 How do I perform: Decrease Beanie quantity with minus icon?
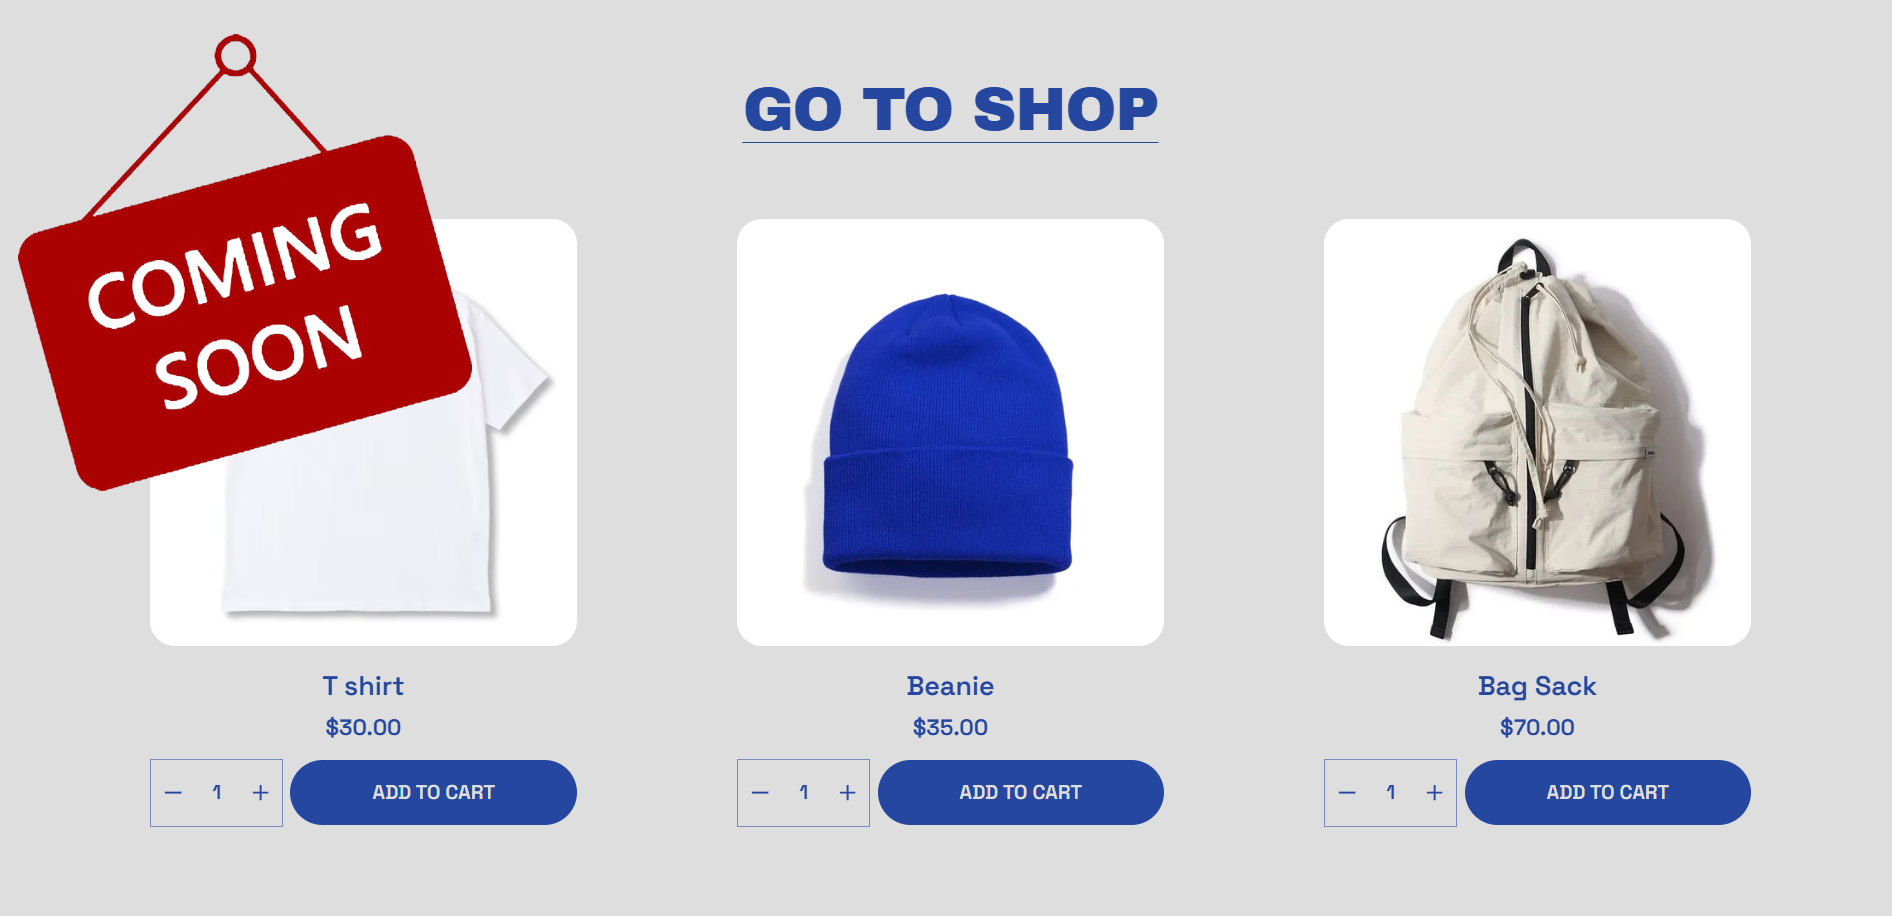[760, 793]
